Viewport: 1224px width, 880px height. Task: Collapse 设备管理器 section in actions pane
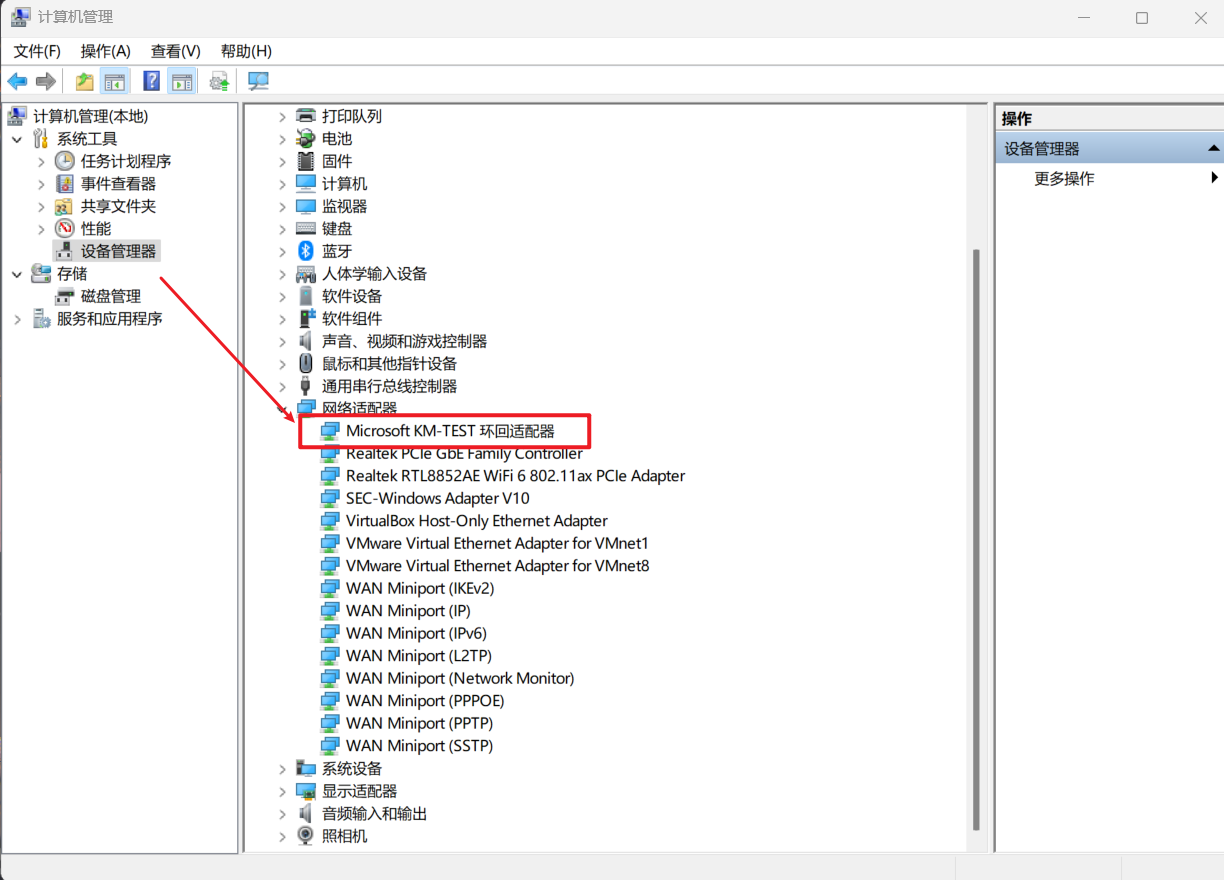1214,148
